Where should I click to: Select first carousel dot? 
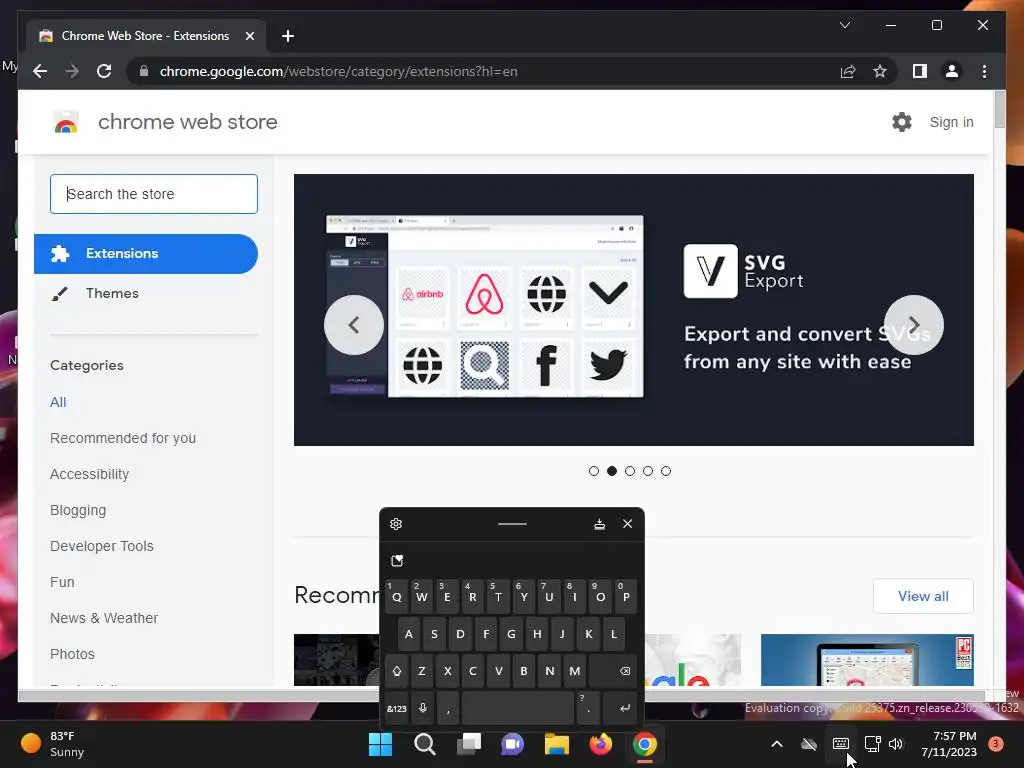tap(594, 471)
